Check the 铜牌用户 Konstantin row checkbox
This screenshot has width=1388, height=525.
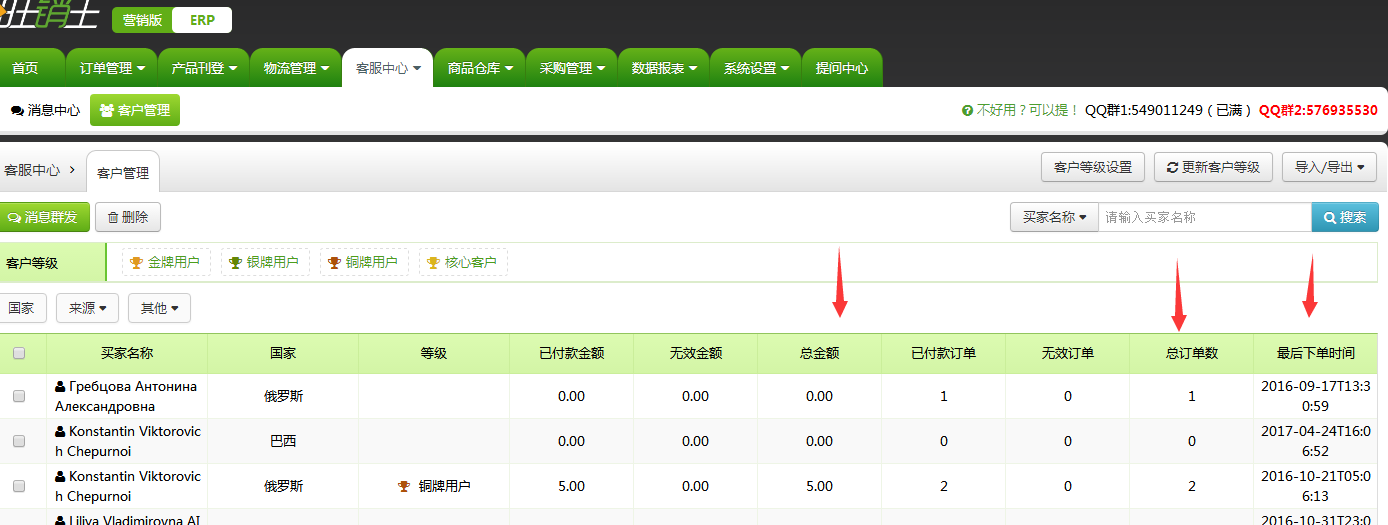(x=19, y=486)
